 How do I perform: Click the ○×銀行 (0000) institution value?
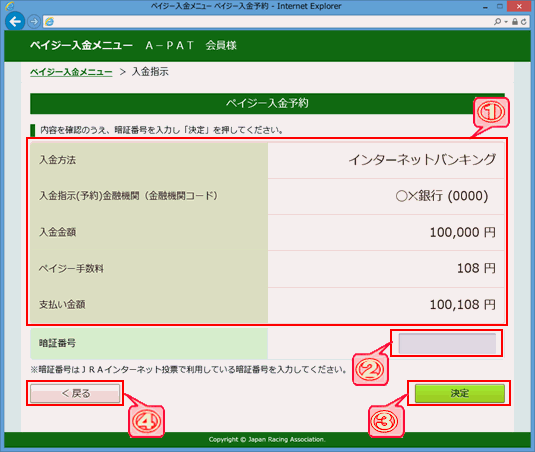442,196
